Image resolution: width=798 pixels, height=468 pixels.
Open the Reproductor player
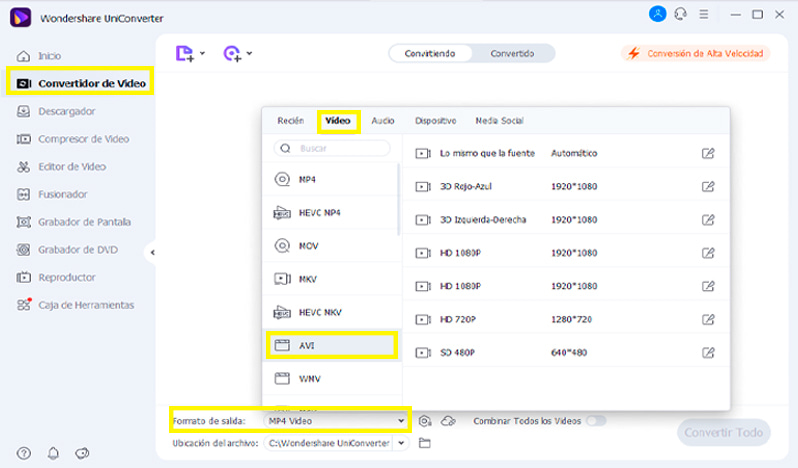click(55, 277)
